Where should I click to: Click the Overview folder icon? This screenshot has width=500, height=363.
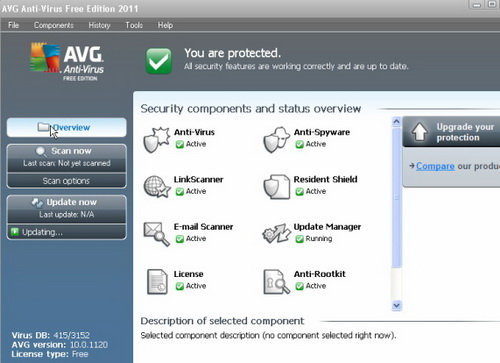pos(43,127)
